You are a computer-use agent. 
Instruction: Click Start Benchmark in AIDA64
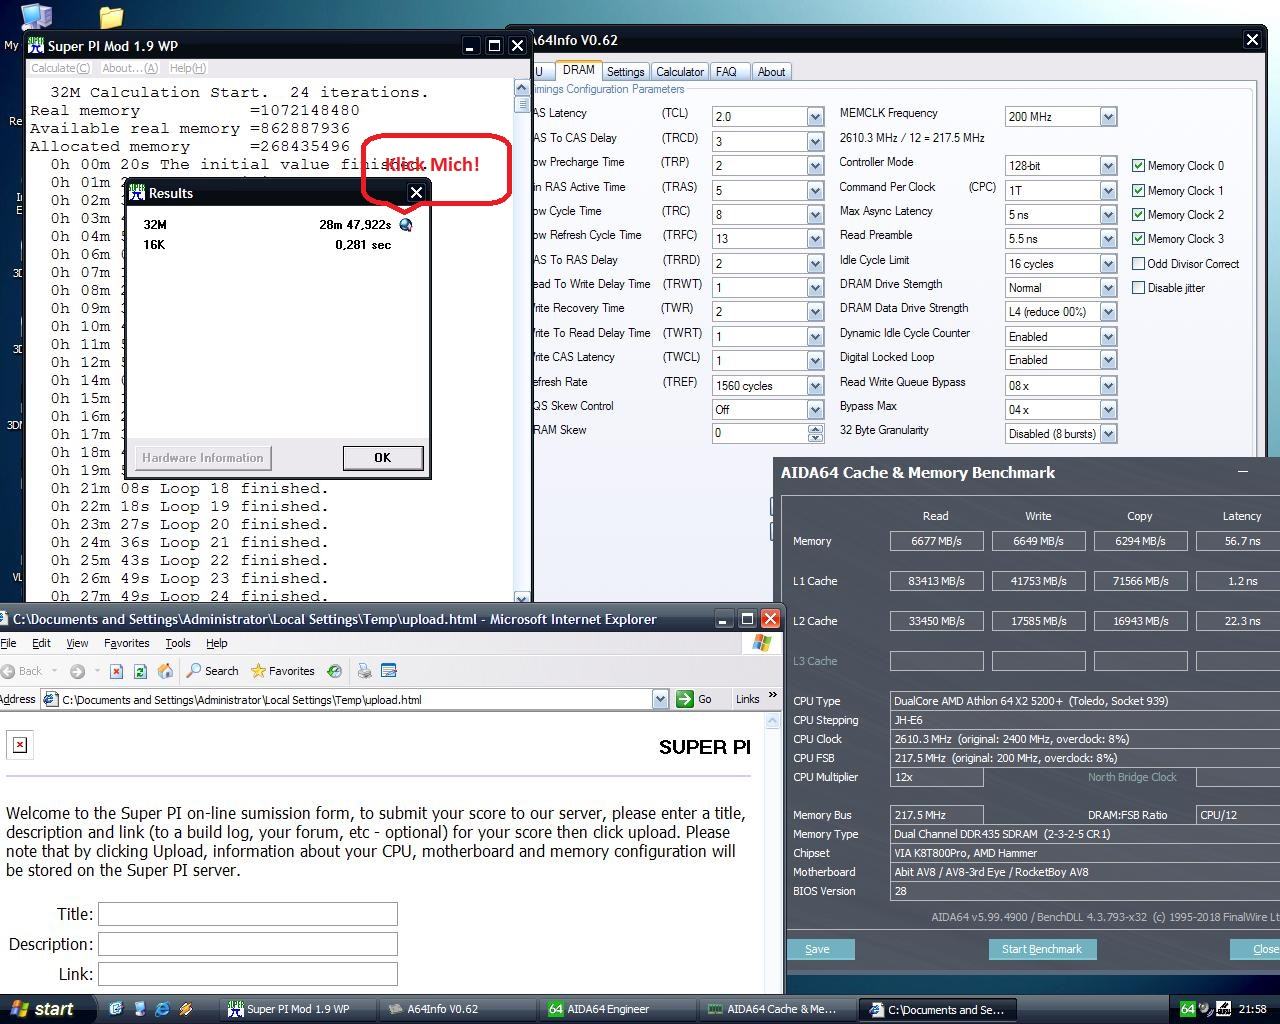click(x=1042, y=949)
